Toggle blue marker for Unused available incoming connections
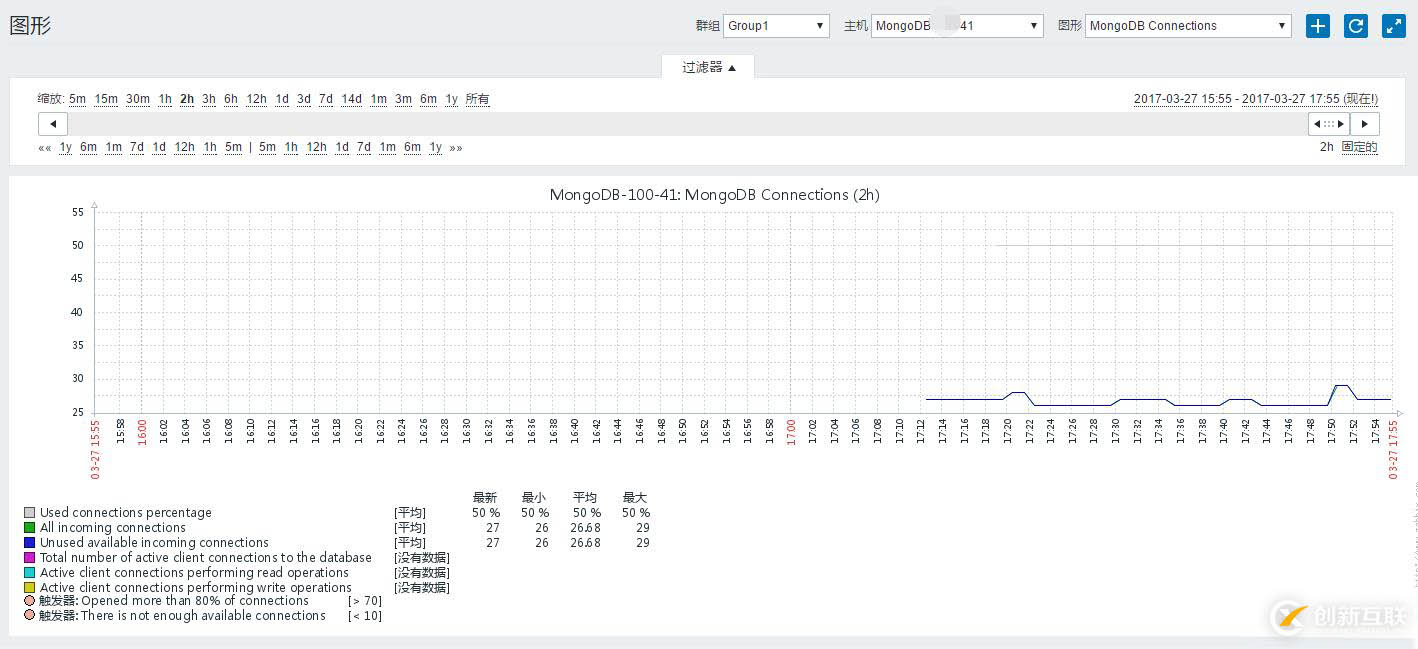The height and width of the screenshot is (649, 1418). [29, 543]
